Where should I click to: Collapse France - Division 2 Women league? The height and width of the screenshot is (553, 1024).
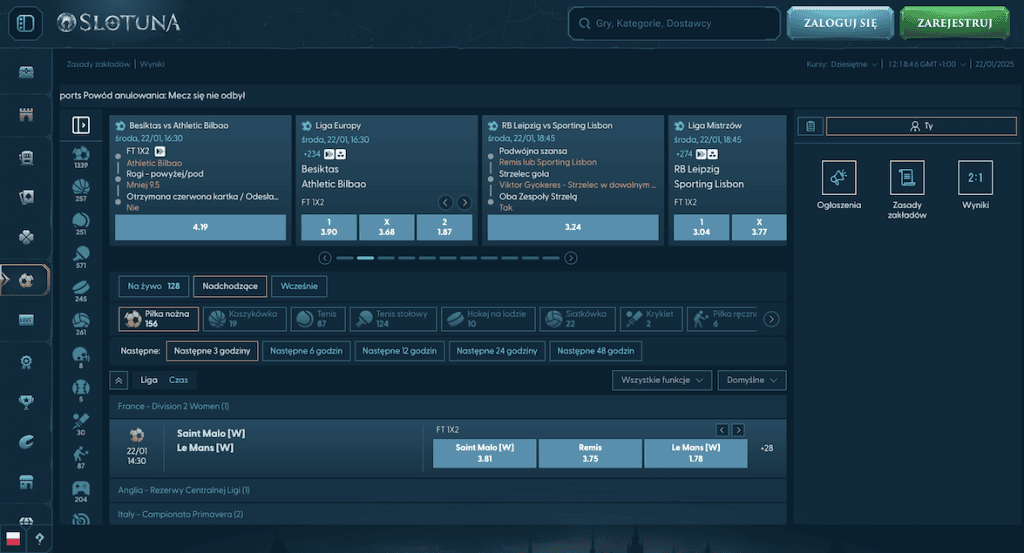(447, 406)
